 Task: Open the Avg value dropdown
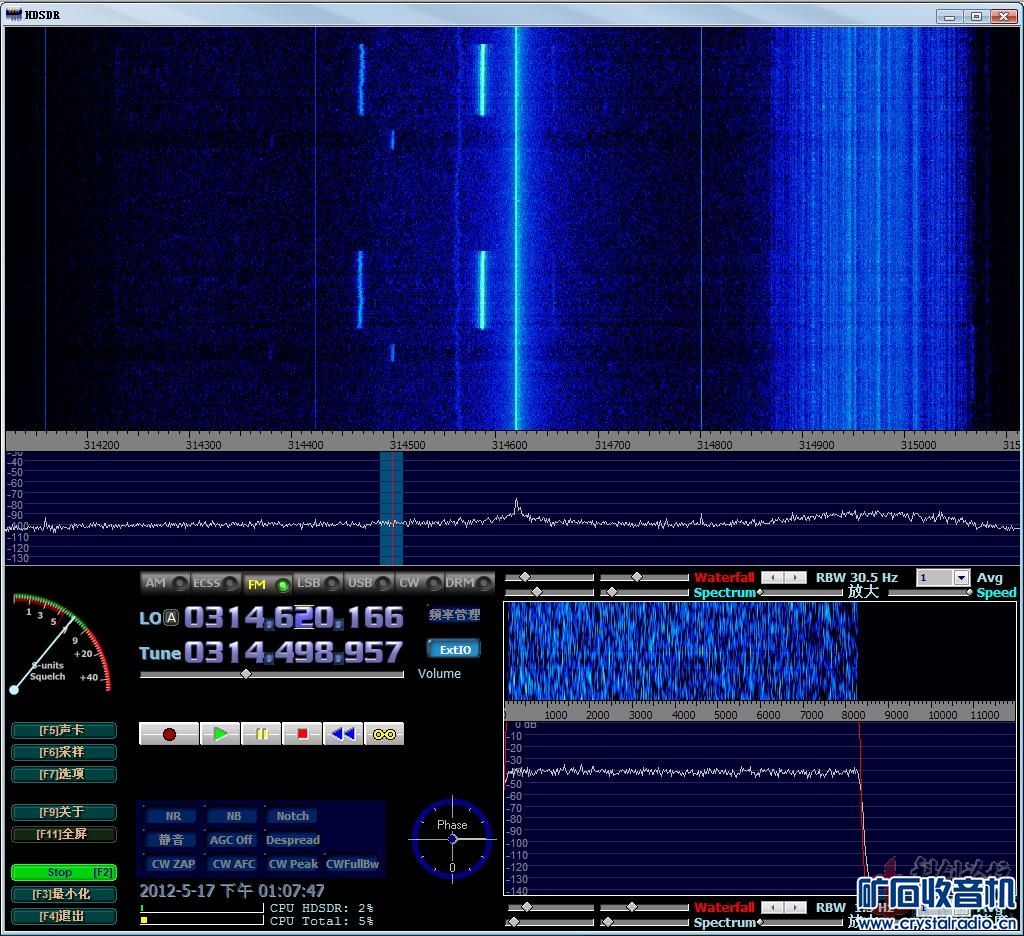pos(961,578)
